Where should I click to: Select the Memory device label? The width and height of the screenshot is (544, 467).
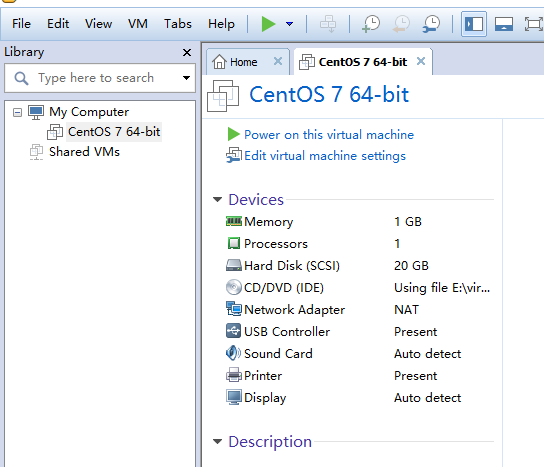pos(269,222)
